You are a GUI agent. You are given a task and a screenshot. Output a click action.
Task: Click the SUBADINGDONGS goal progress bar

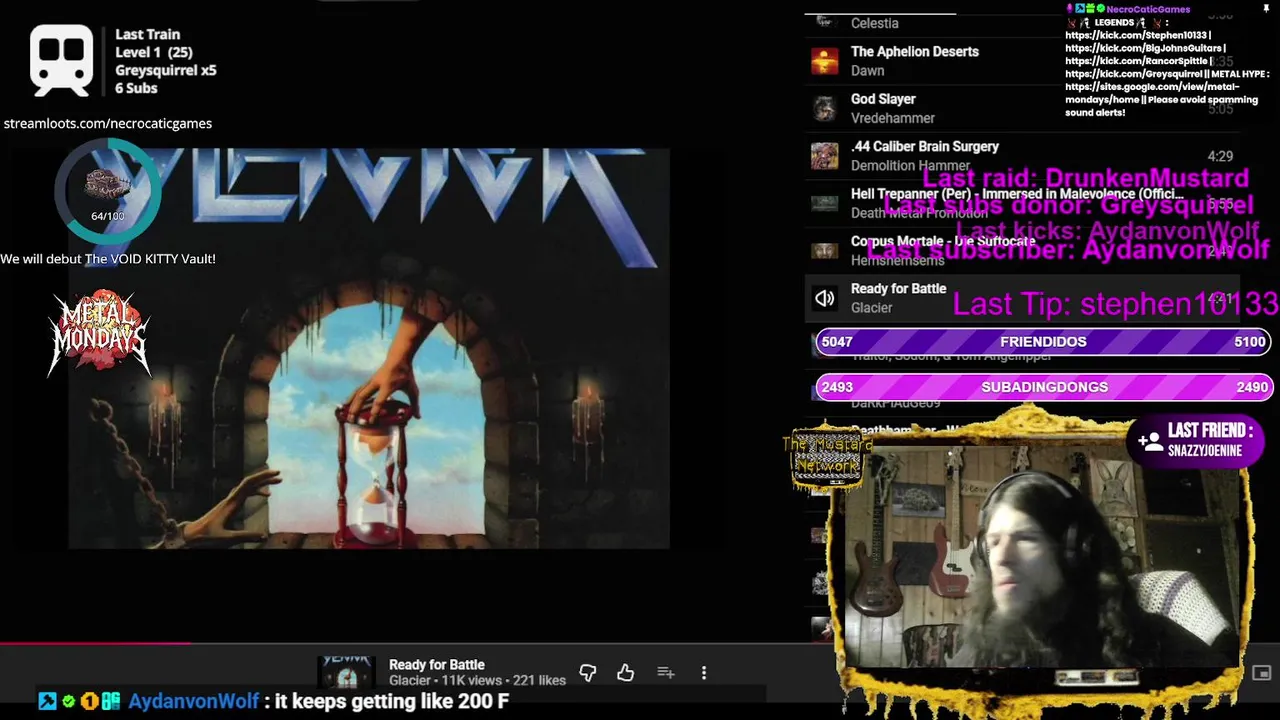coord(1043,387)
